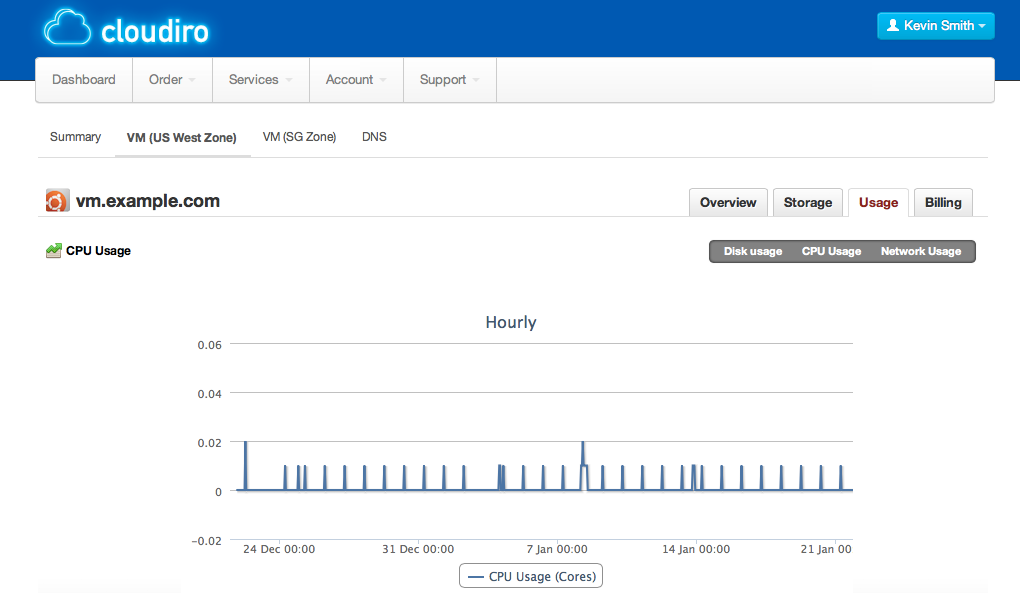
Task: Expand the Order menu
Action: point(172,79)
